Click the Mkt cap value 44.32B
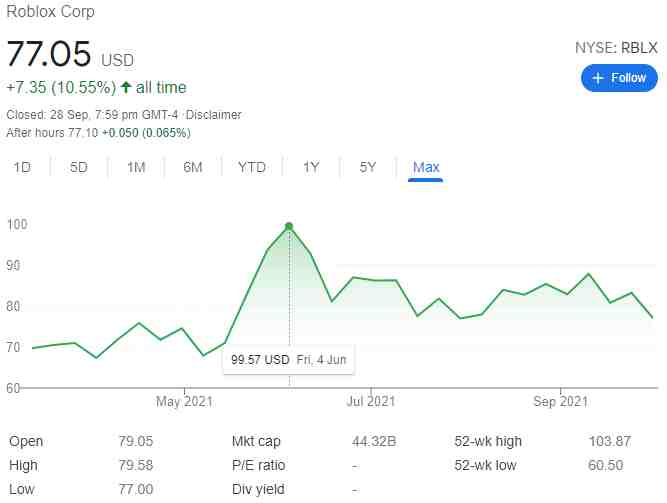This screenshot has width=667, height=503. (374, 441)
